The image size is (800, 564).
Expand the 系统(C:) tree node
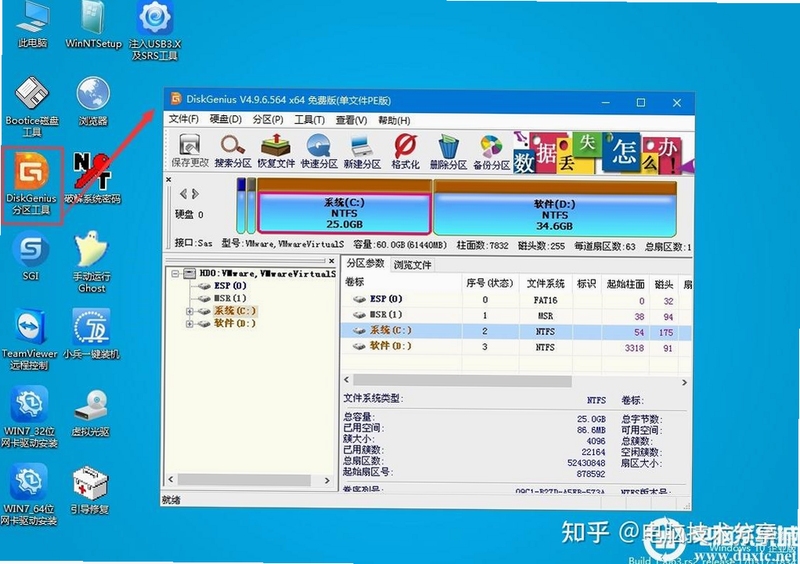(190, 311)
